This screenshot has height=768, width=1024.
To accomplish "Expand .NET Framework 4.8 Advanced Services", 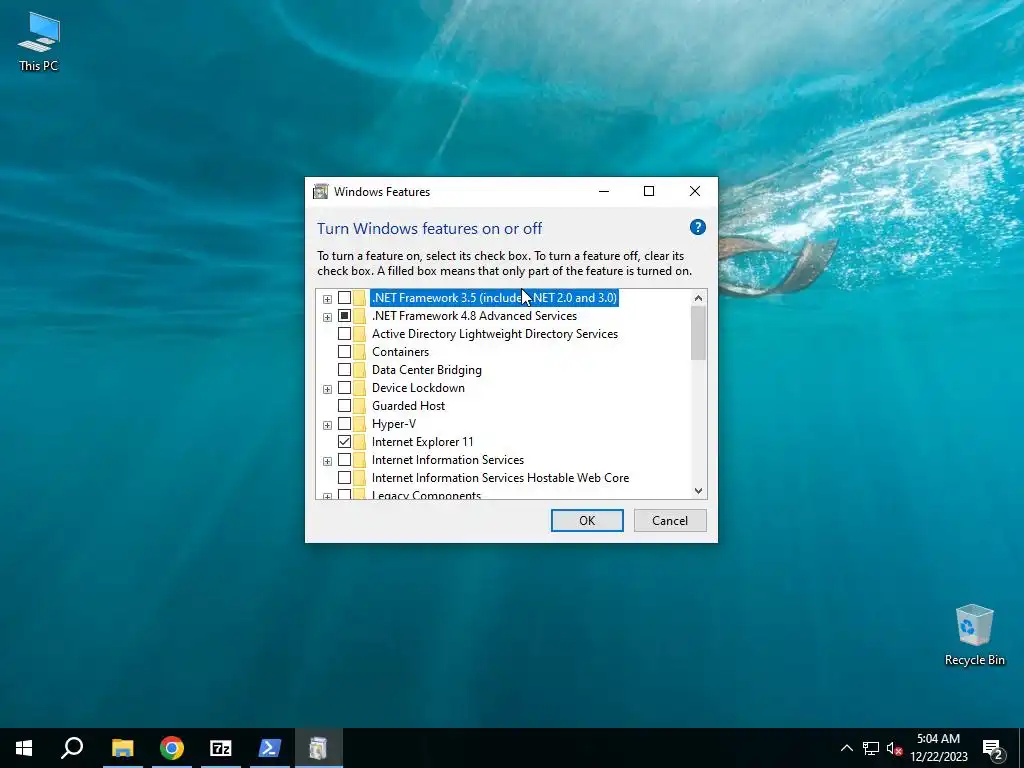I will pos(327,317).
